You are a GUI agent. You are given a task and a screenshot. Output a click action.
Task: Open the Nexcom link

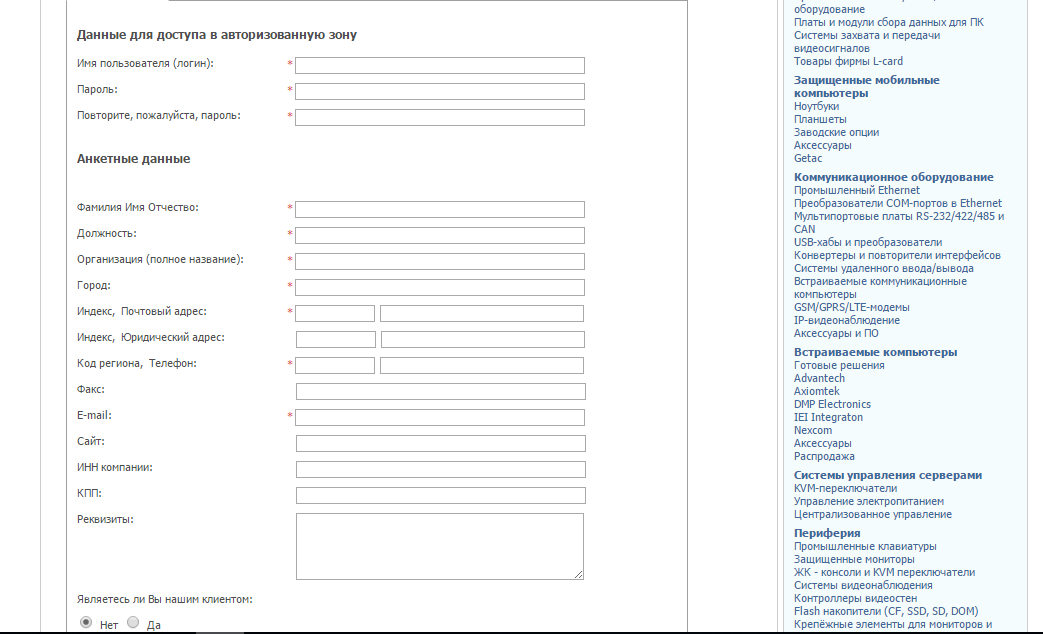click(812, 430)
